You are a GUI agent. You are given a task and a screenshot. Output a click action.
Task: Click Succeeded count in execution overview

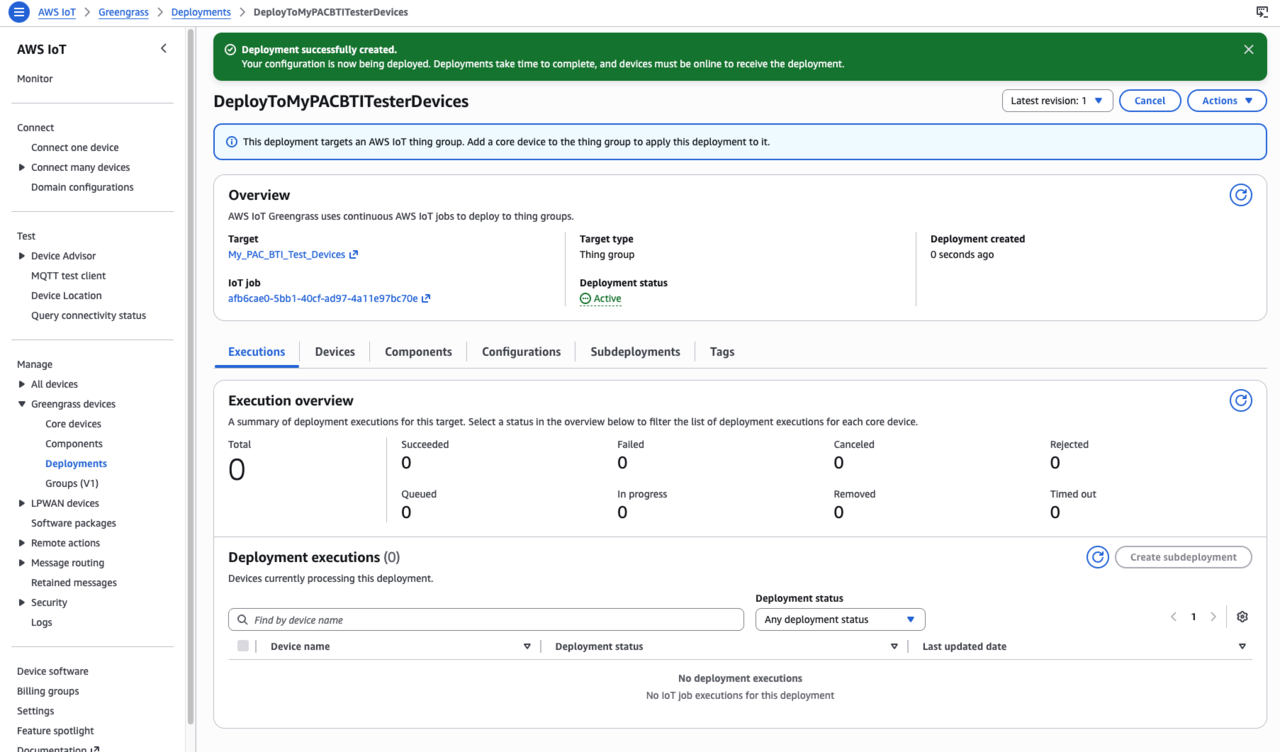coord(406,463)
